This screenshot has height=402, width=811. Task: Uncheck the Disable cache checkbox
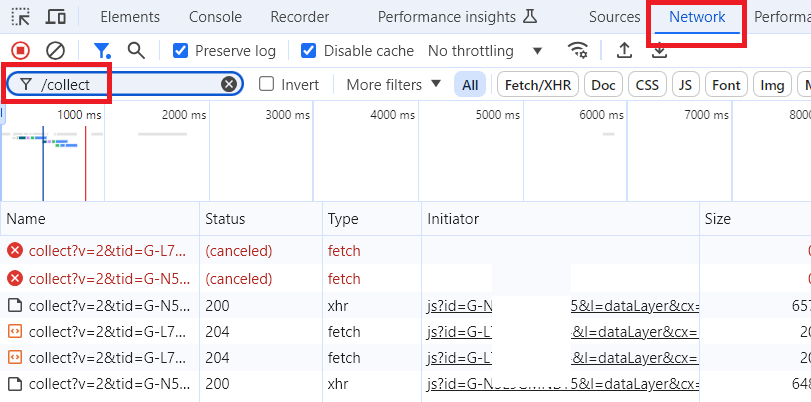308,51
